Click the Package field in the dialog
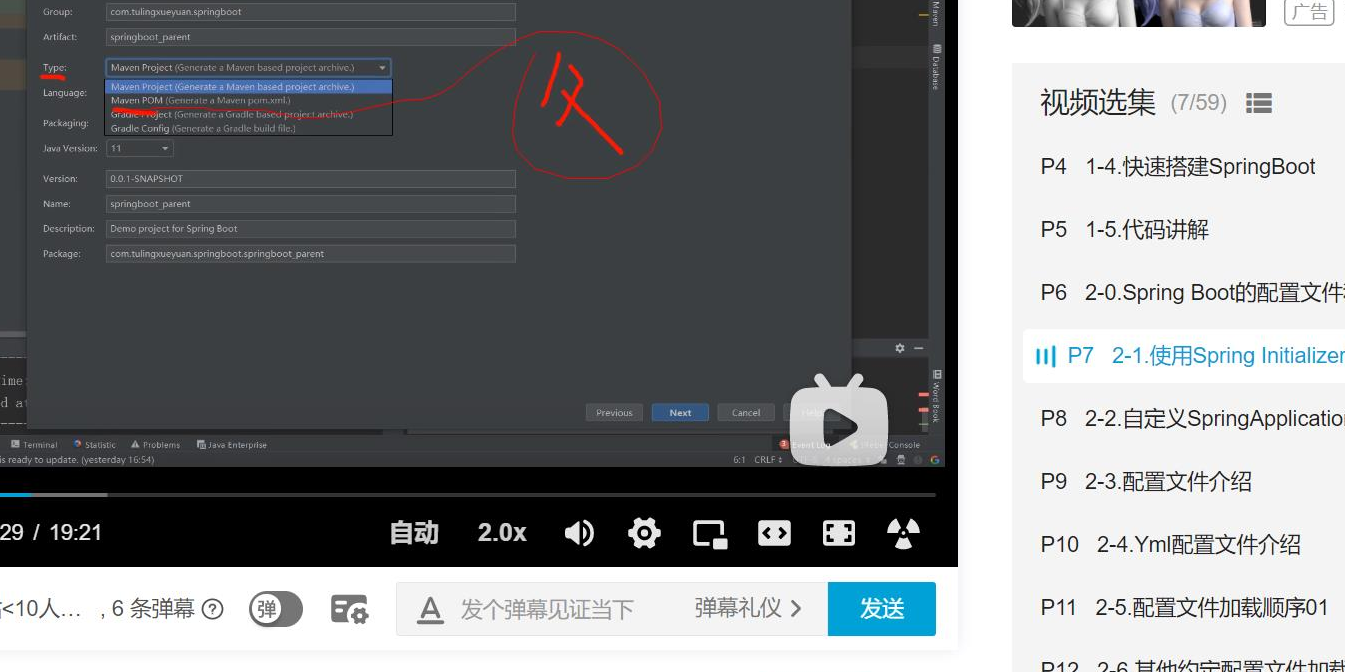 point(311,254)
